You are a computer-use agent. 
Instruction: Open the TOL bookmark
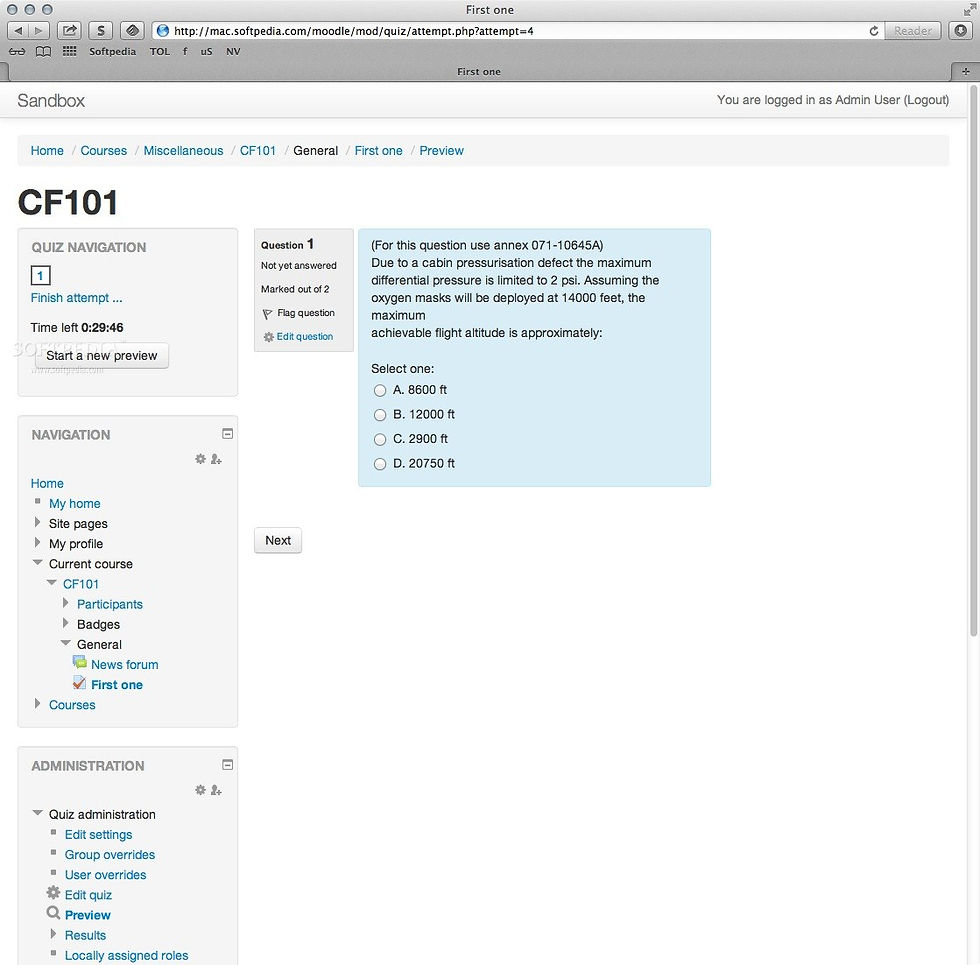click(160, 51)
